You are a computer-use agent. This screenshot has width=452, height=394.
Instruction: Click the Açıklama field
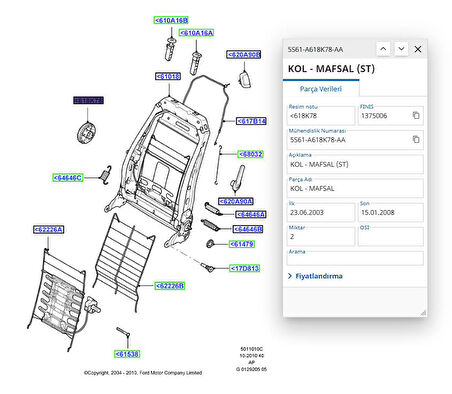pyautogui.click(x=356, y=164)
